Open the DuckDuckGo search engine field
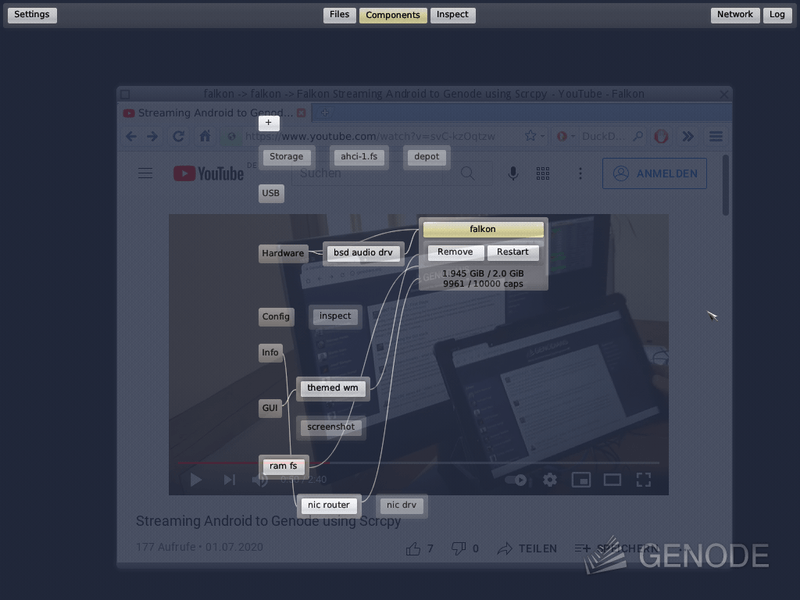The width and height of the screenshot is (800, 600). point(601,136)
